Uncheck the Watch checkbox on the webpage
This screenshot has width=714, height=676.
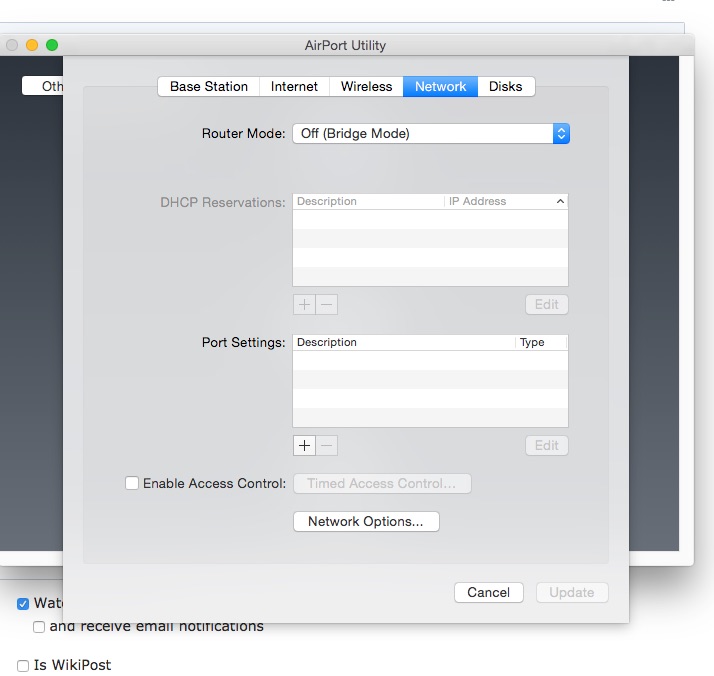[x=23, y=604]
